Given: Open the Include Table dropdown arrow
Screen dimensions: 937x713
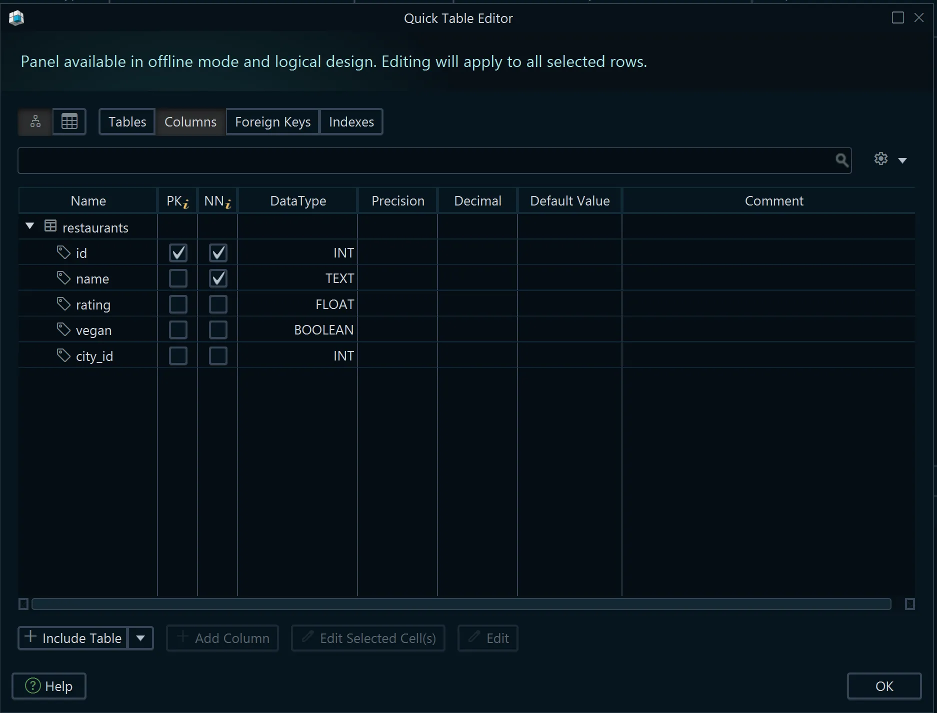Looking at the screenshot, I should (141, 638).
